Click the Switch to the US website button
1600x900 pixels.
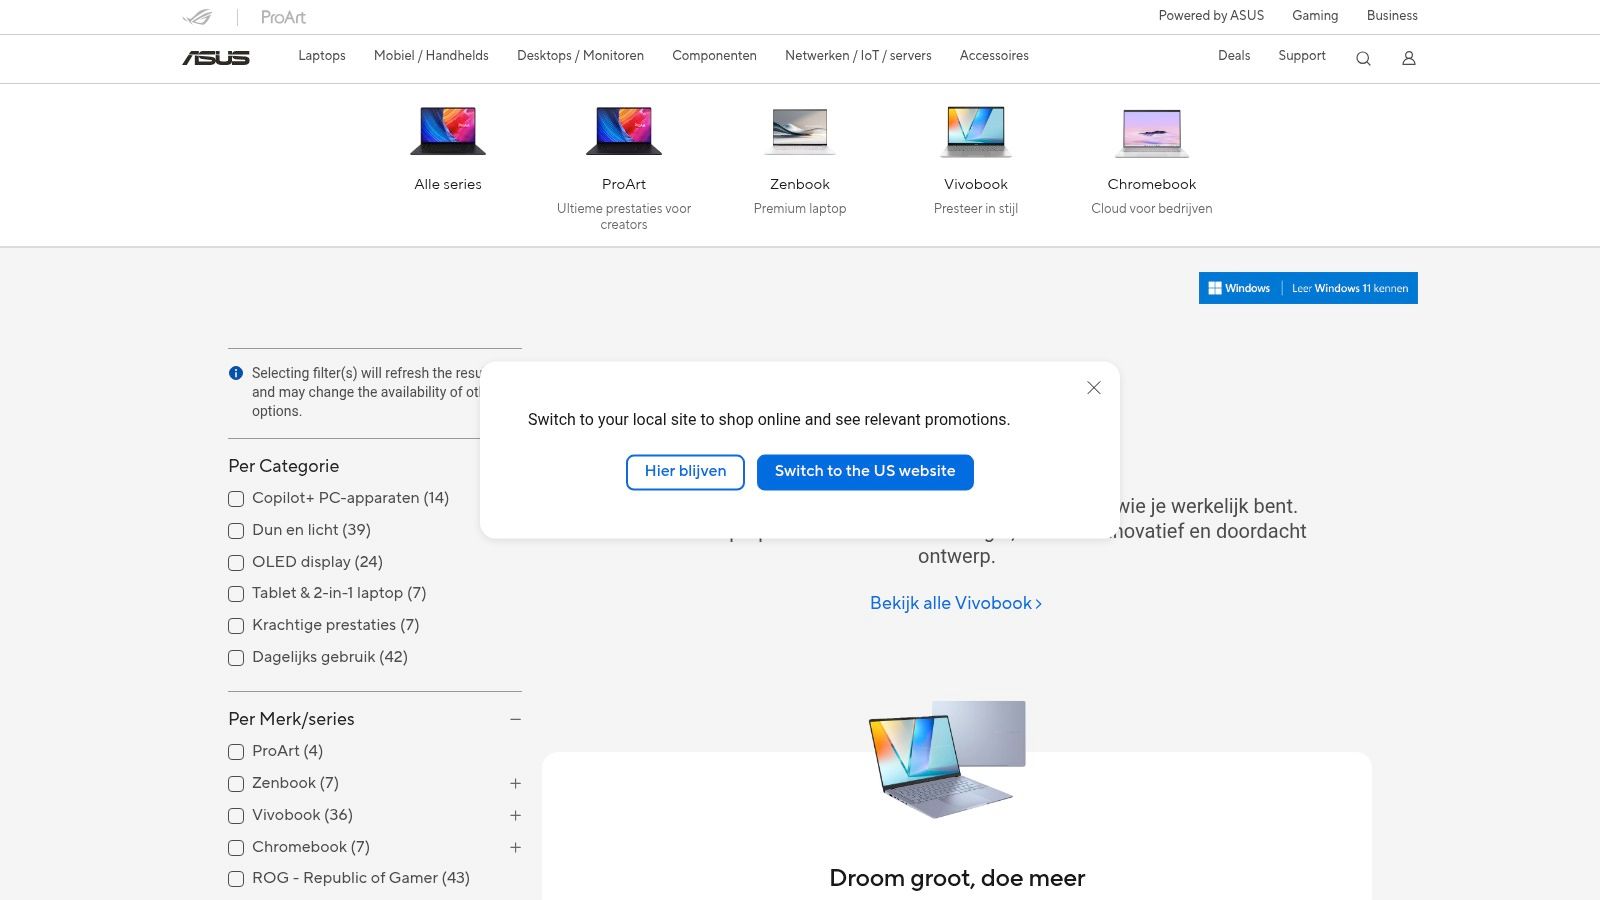pyautogui.click(x=865, y=471)
